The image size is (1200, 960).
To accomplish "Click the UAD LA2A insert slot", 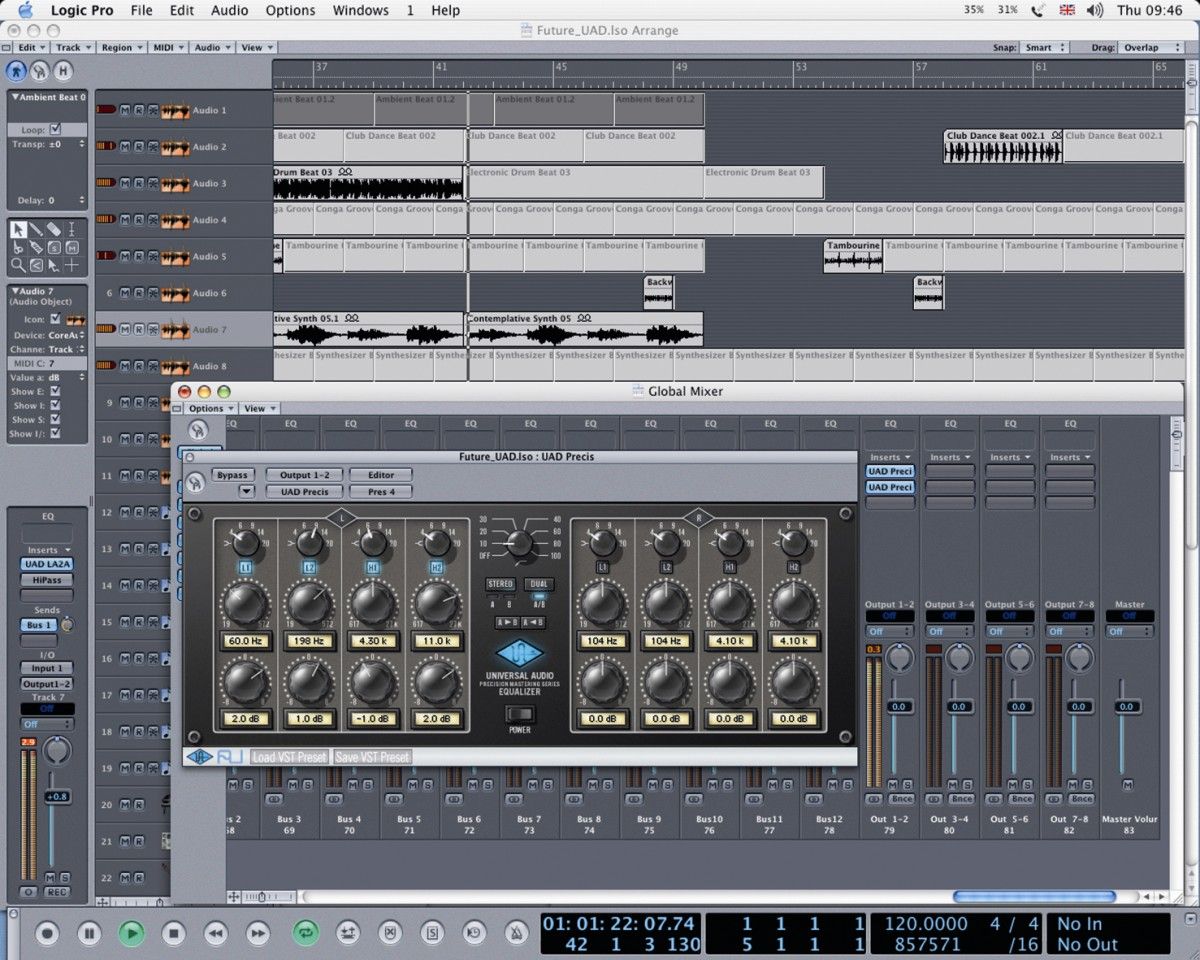I will [x=47, y=564].
